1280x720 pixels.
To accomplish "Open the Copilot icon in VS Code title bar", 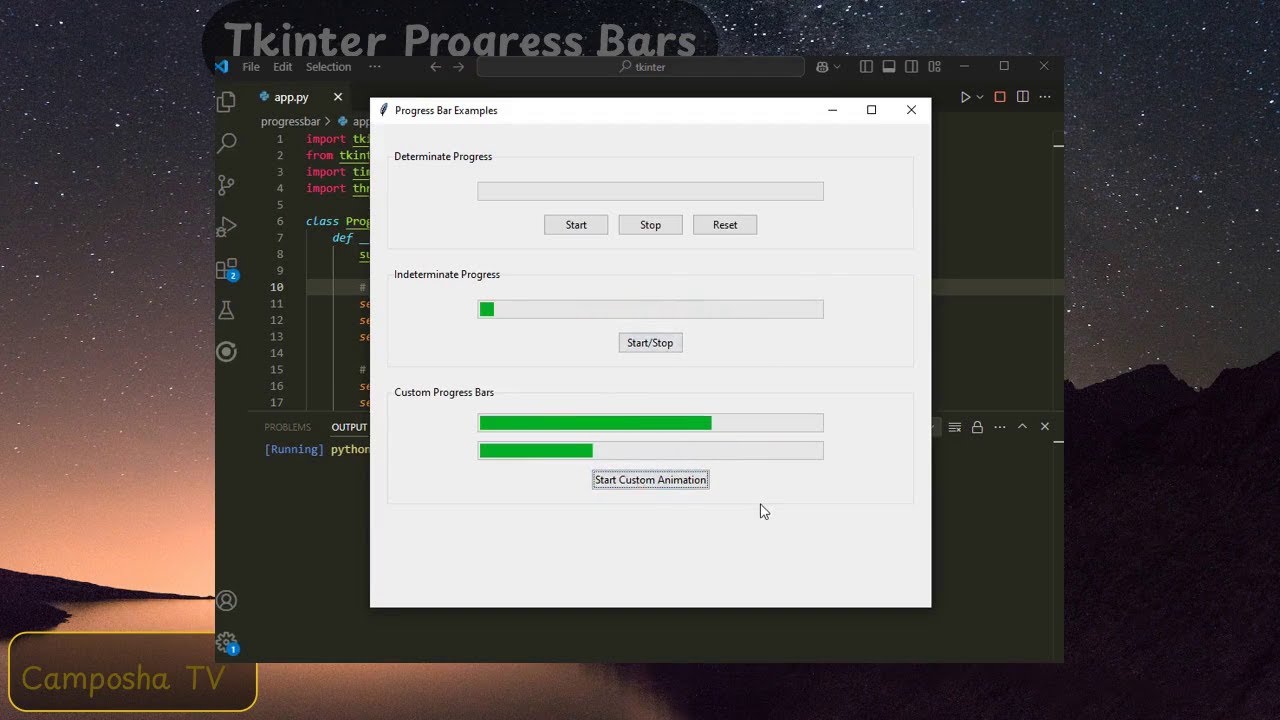I will [822, 67].
